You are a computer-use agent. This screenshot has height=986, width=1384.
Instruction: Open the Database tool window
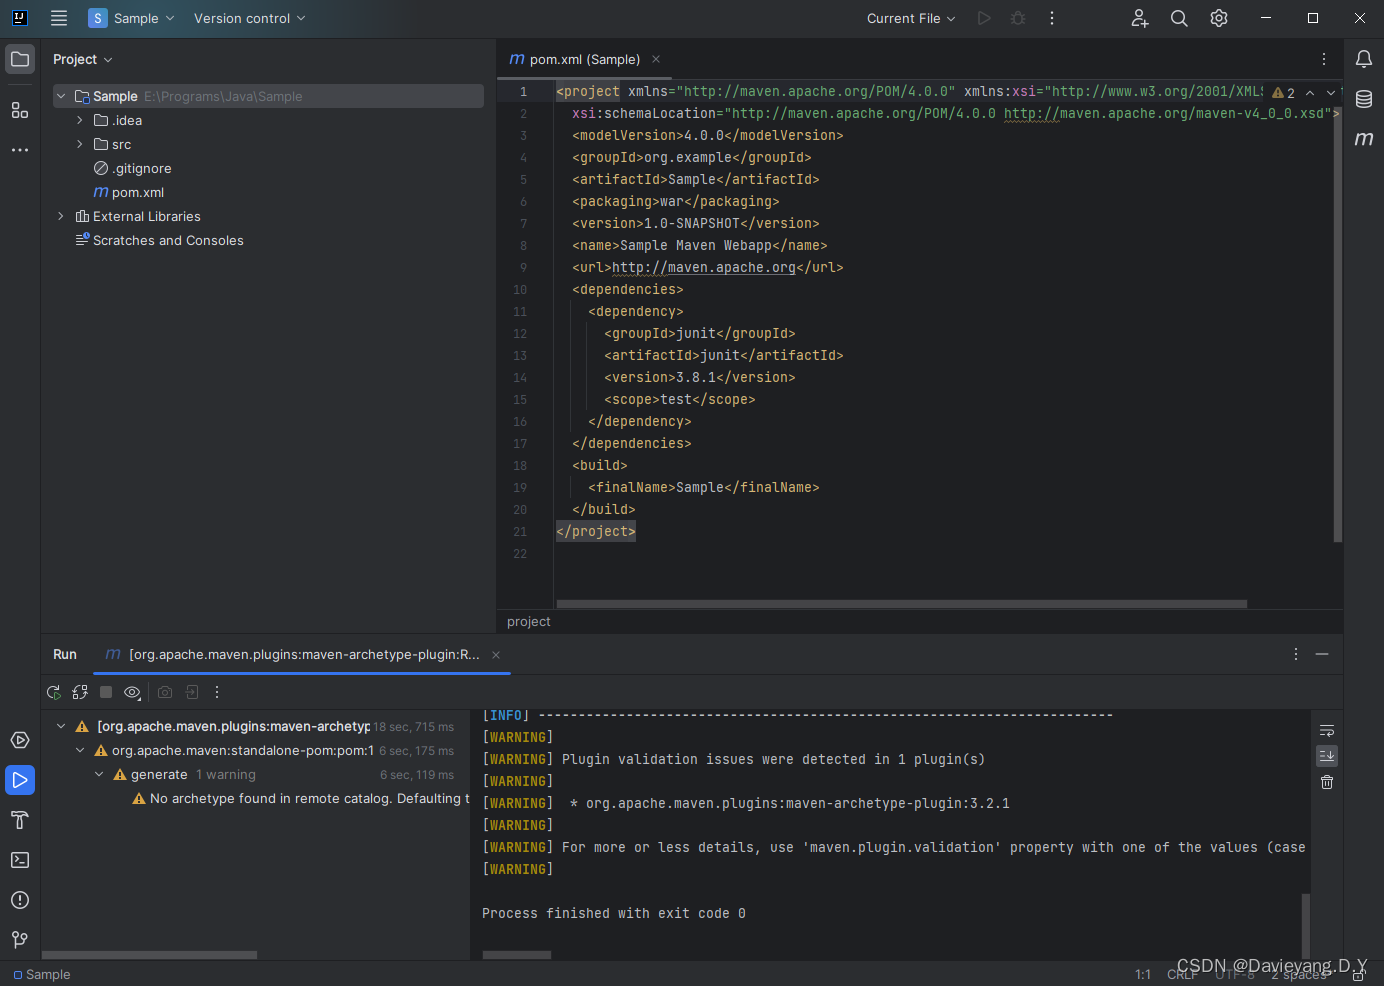click(x=1364, y=99)
